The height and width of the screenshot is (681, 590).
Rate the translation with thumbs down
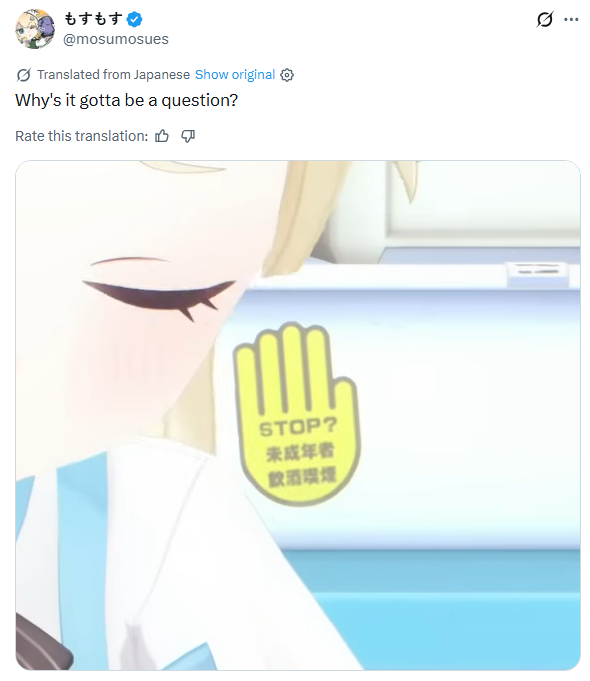tap(188, 136)
